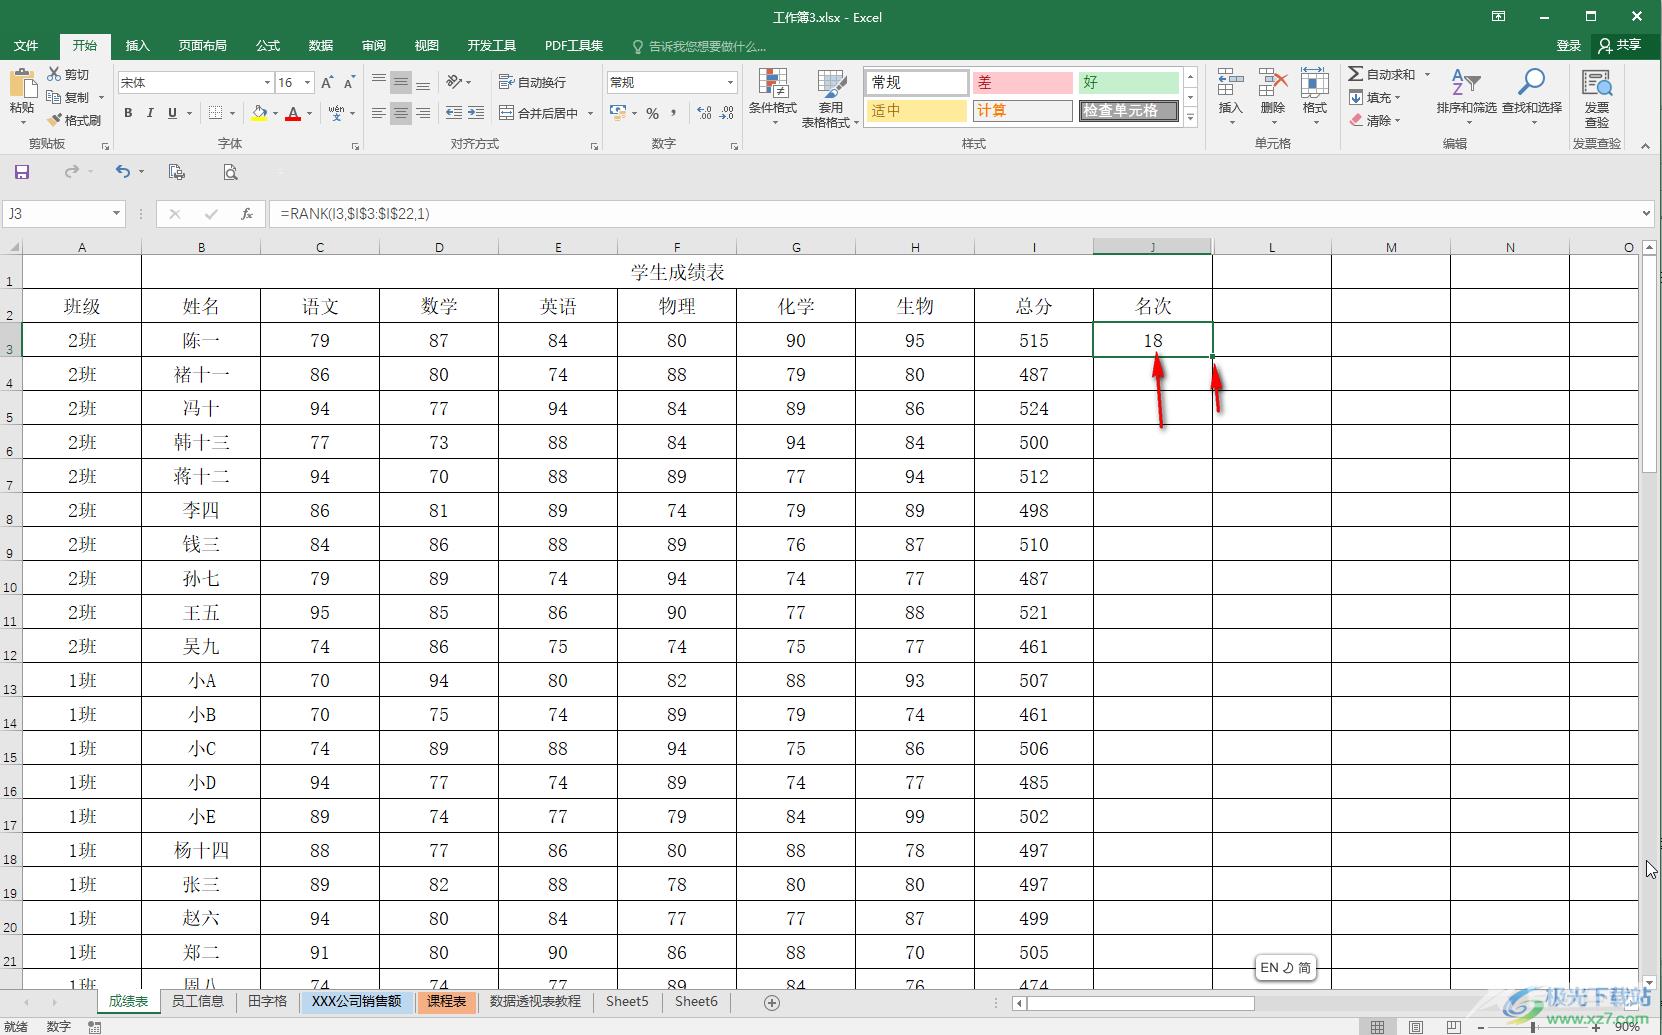This screenshot has width=1662, height=1035.
Task: Open Find and Select (查找和选择)
Action: click(x=1531, y=97)
